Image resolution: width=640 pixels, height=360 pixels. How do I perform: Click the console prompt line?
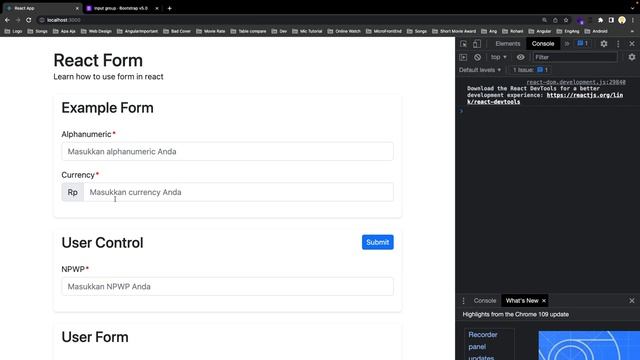[x=547, y=111]
